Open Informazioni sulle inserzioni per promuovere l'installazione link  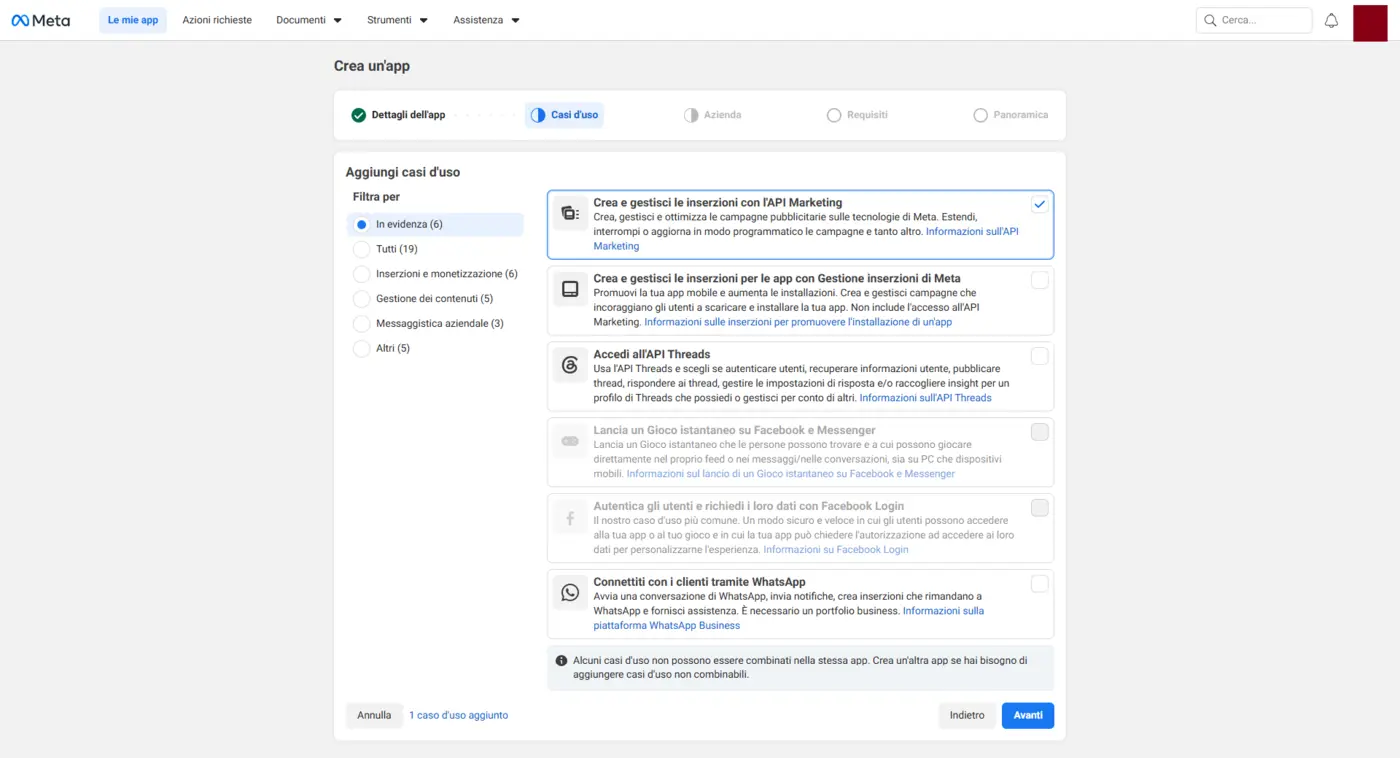tap(798, 322)
